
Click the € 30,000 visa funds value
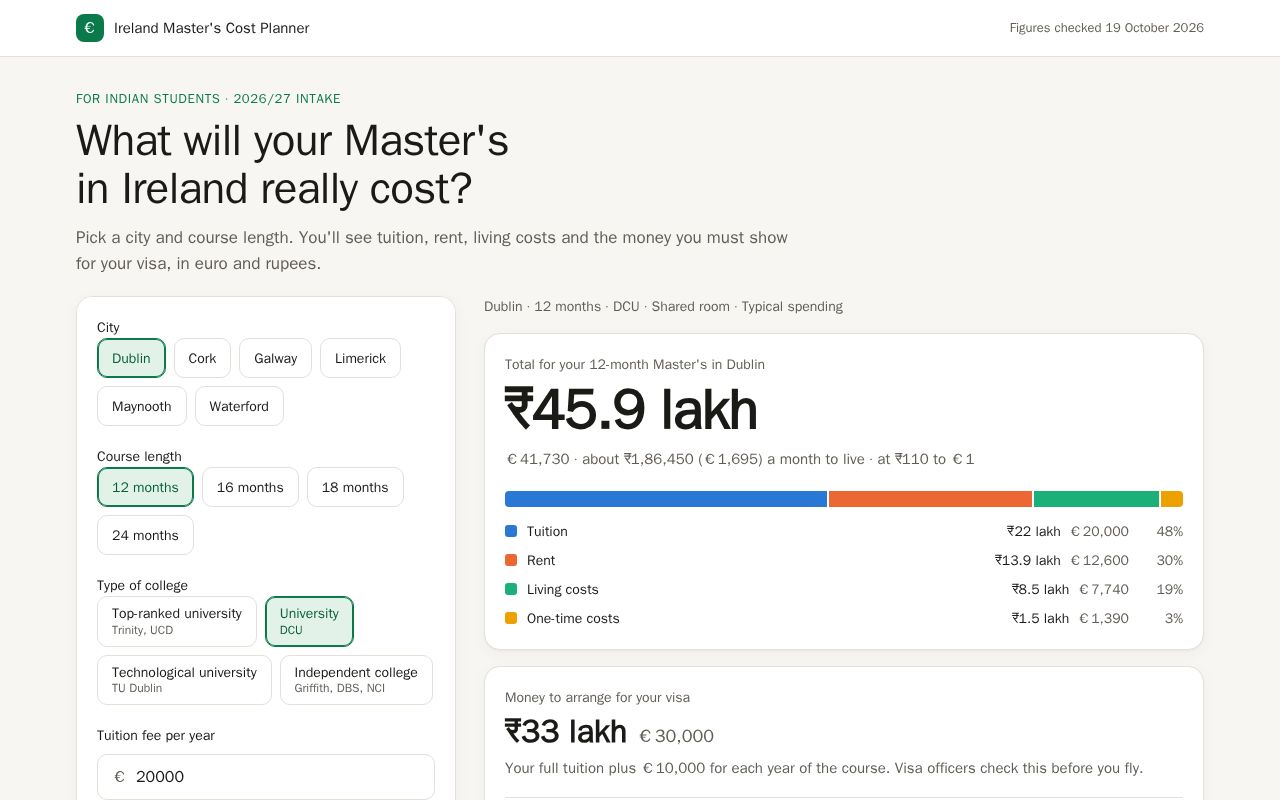(x=676, y=736)
